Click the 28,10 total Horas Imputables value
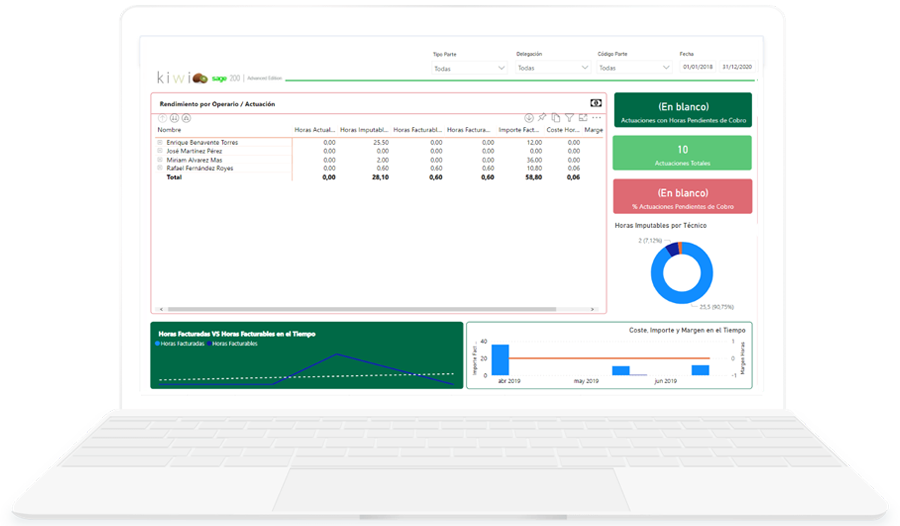 pos(380,177)
